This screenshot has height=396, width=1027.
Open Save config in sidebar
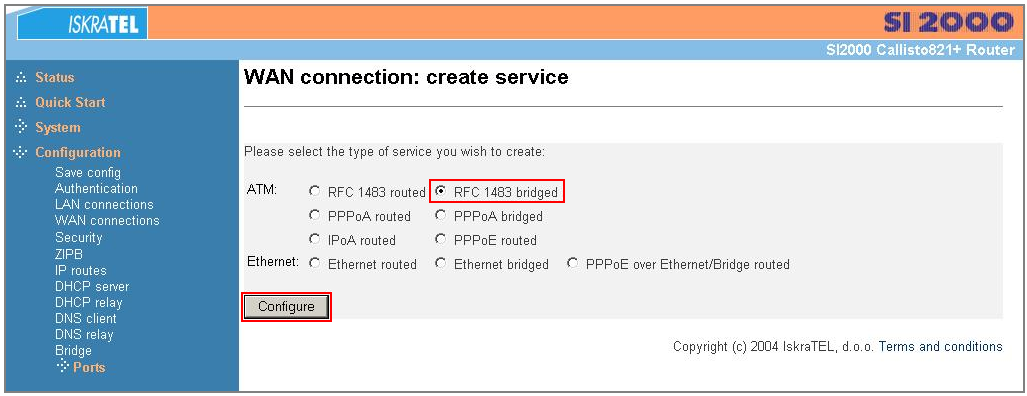[x=88, y=173]
